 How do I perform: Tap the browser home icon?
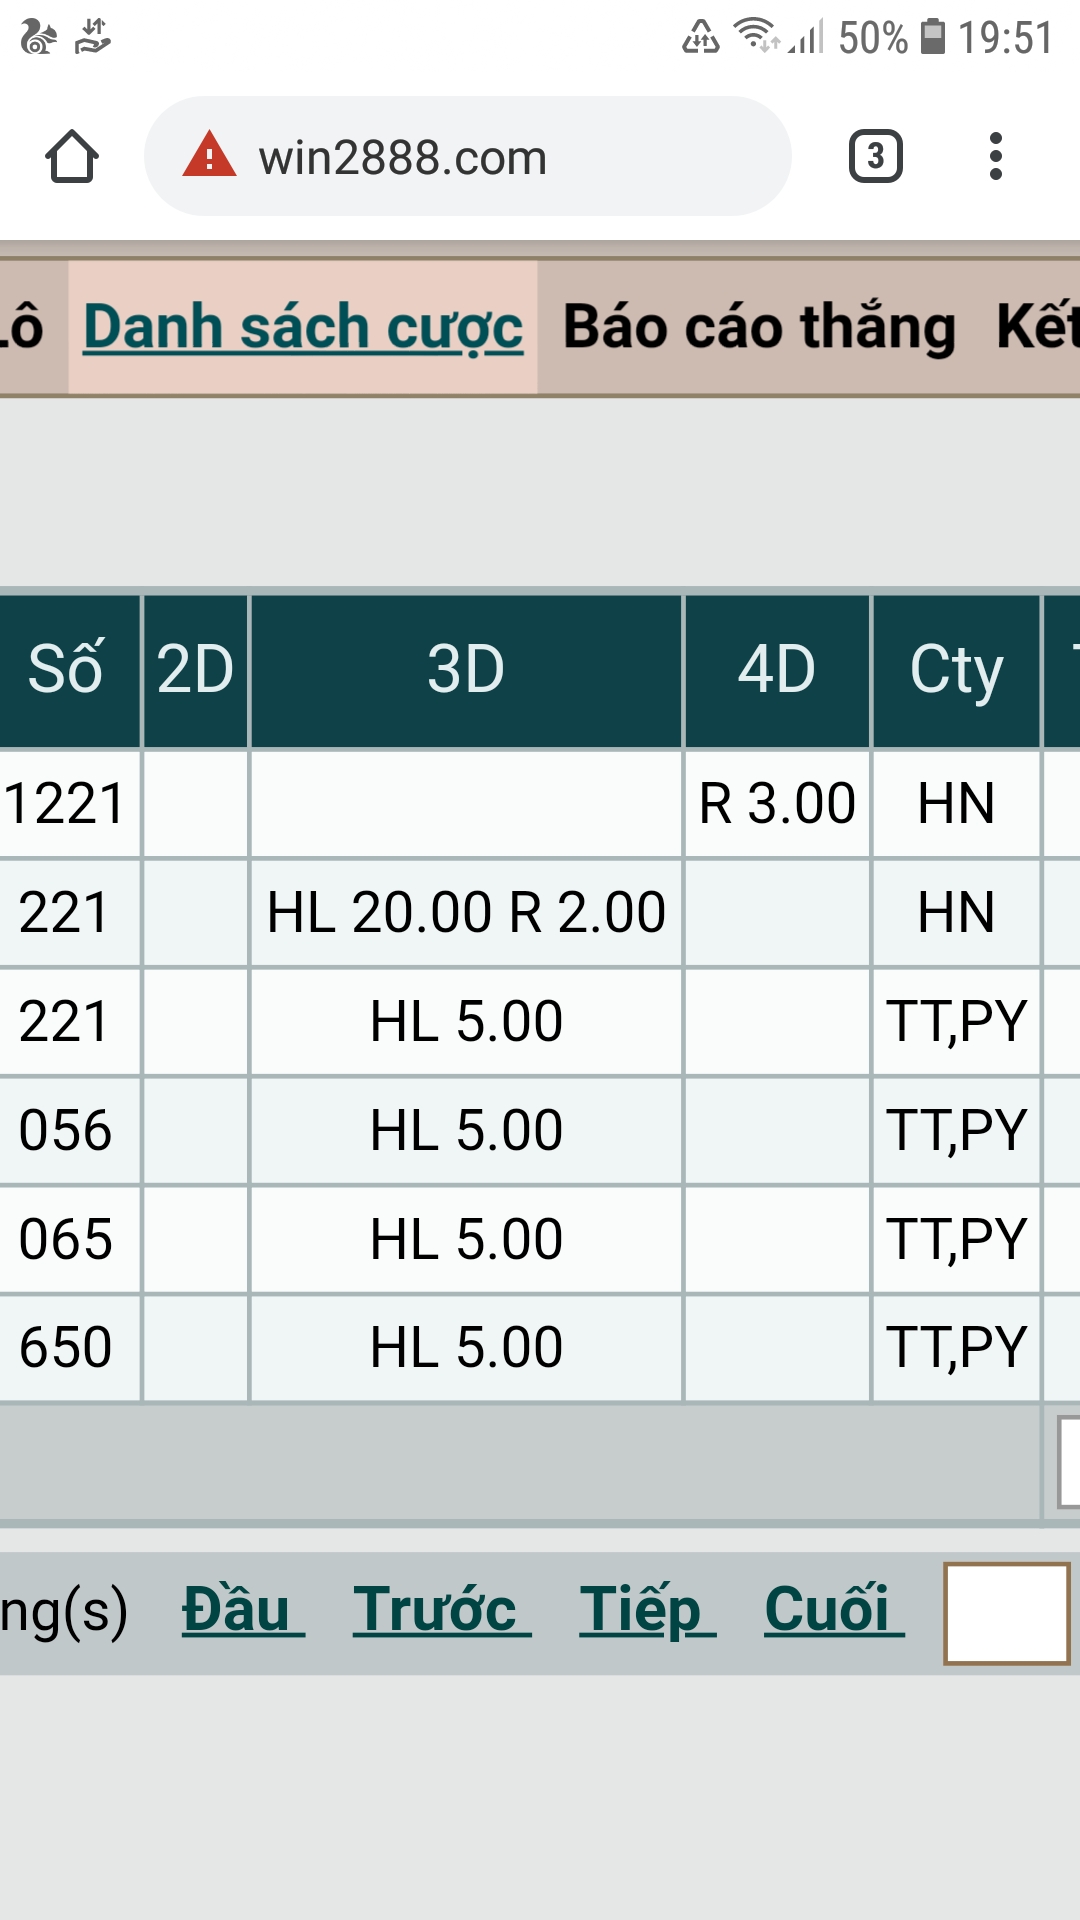click(x=72, y=157)
